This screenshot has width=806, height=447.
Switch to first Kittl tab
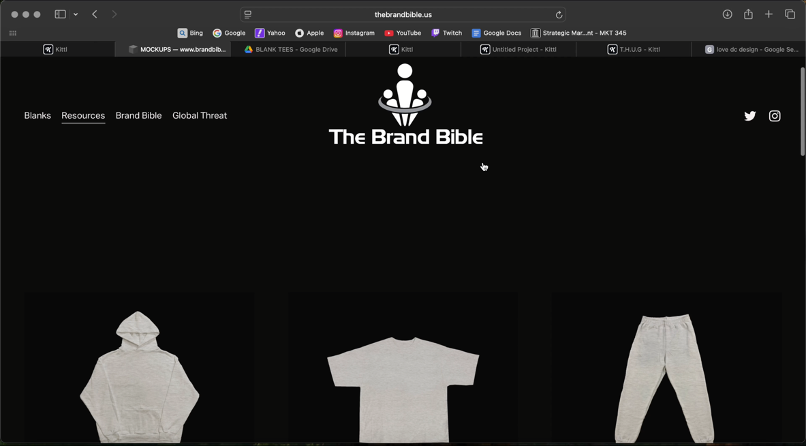click(58, 49)
